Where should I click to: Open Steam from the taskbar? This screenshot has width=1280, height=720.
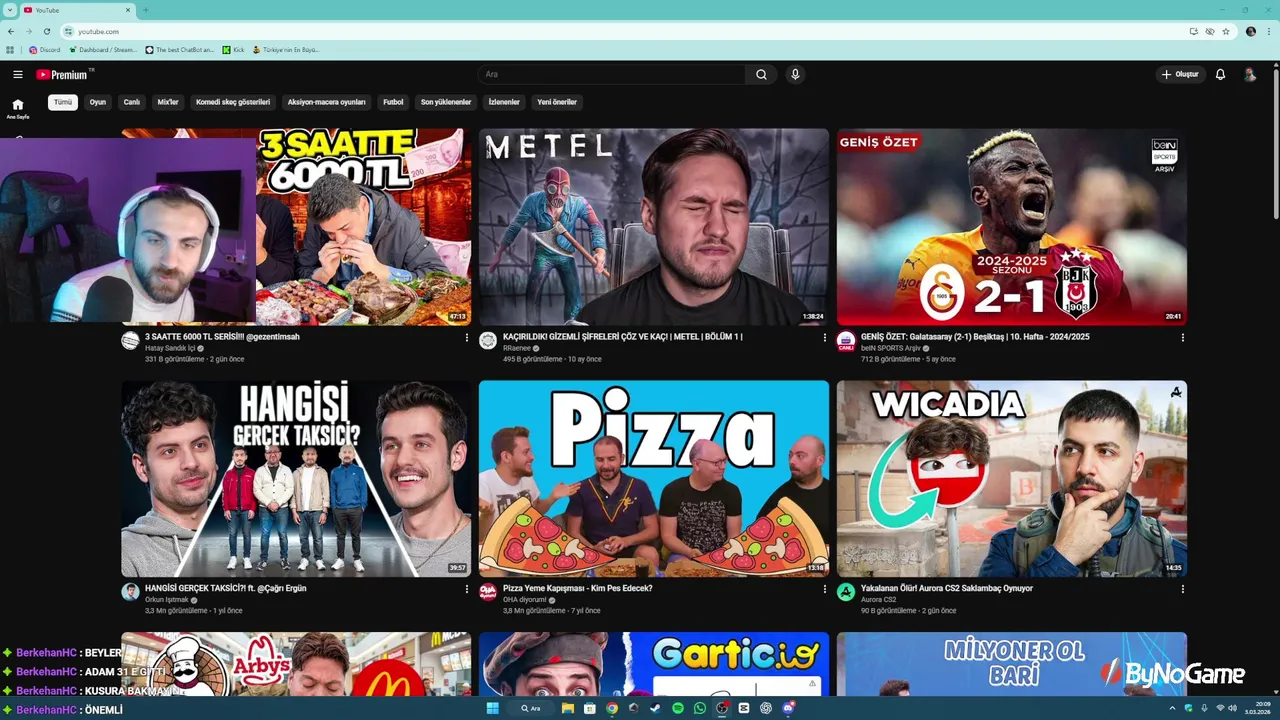[656, 708]
